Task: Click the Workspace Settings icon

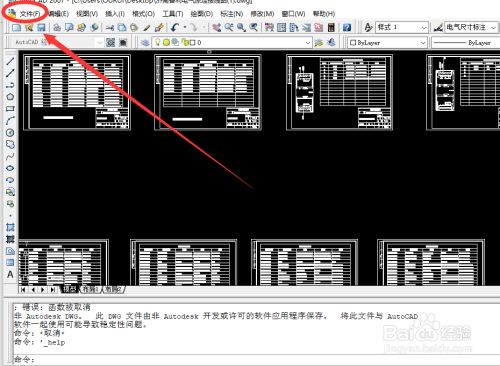Action: (x=110, y=42)
